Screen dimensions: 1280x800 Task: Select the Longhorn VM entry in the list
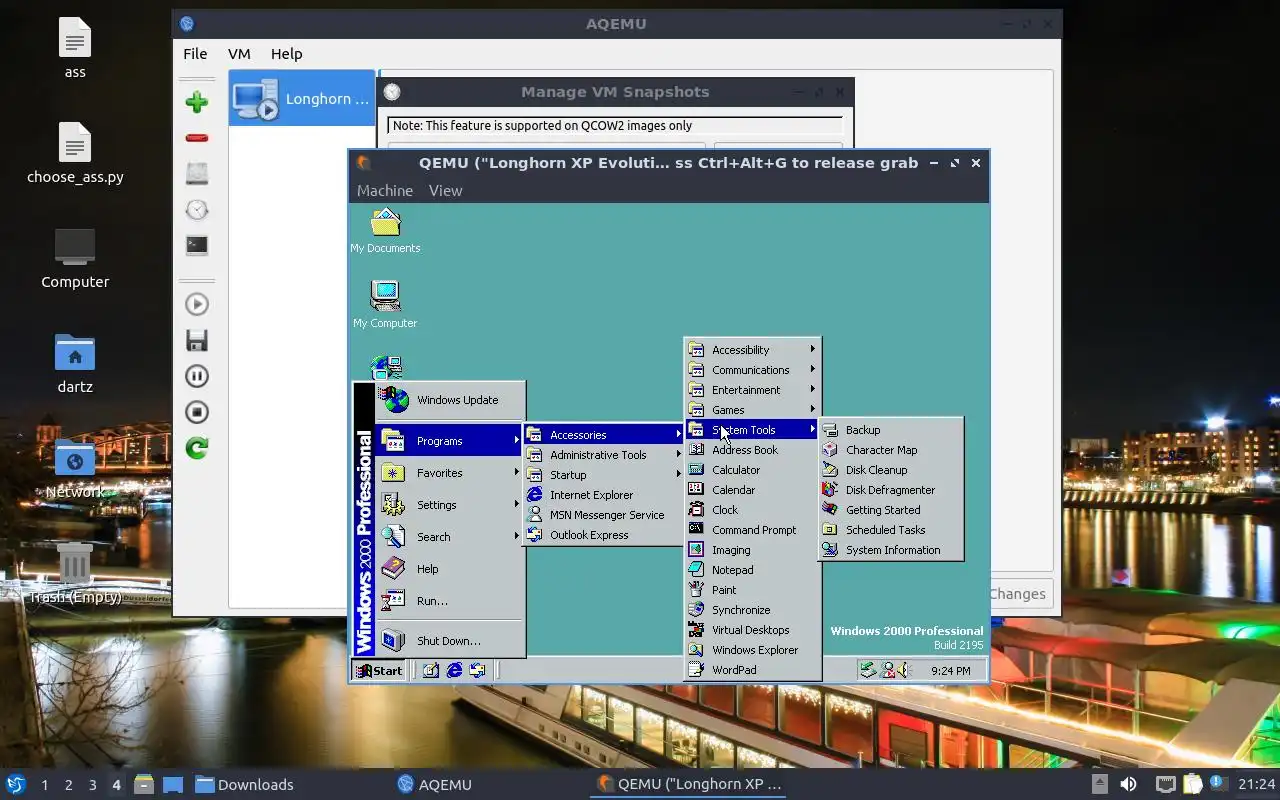pos(302,98)
